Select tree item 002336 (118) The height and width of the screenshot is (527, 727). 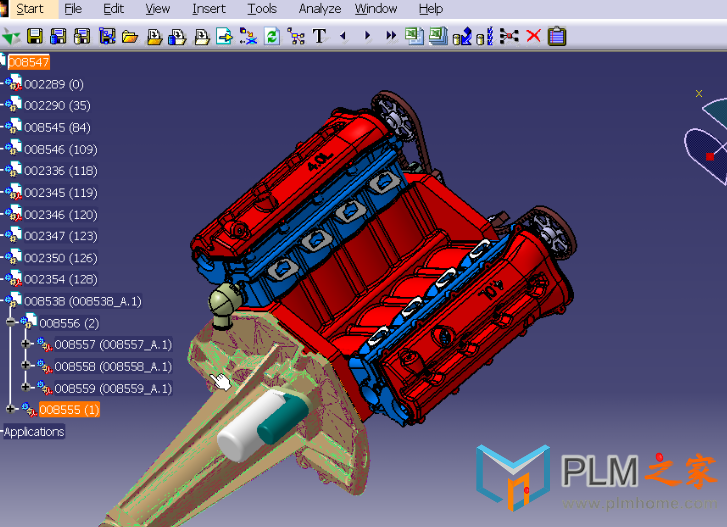coord(61,171)
